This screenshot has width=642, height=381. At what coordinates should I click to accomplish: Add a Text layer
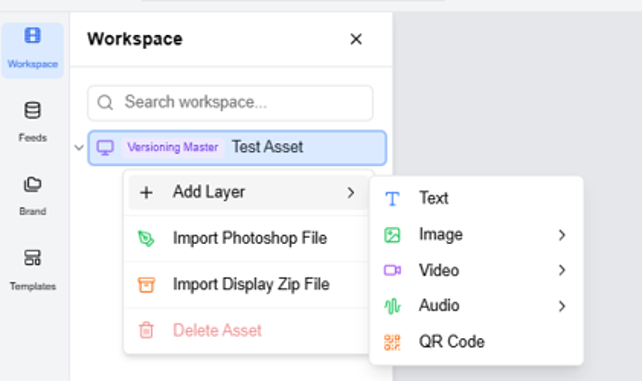pyautogui.click(x=476, y=198)
